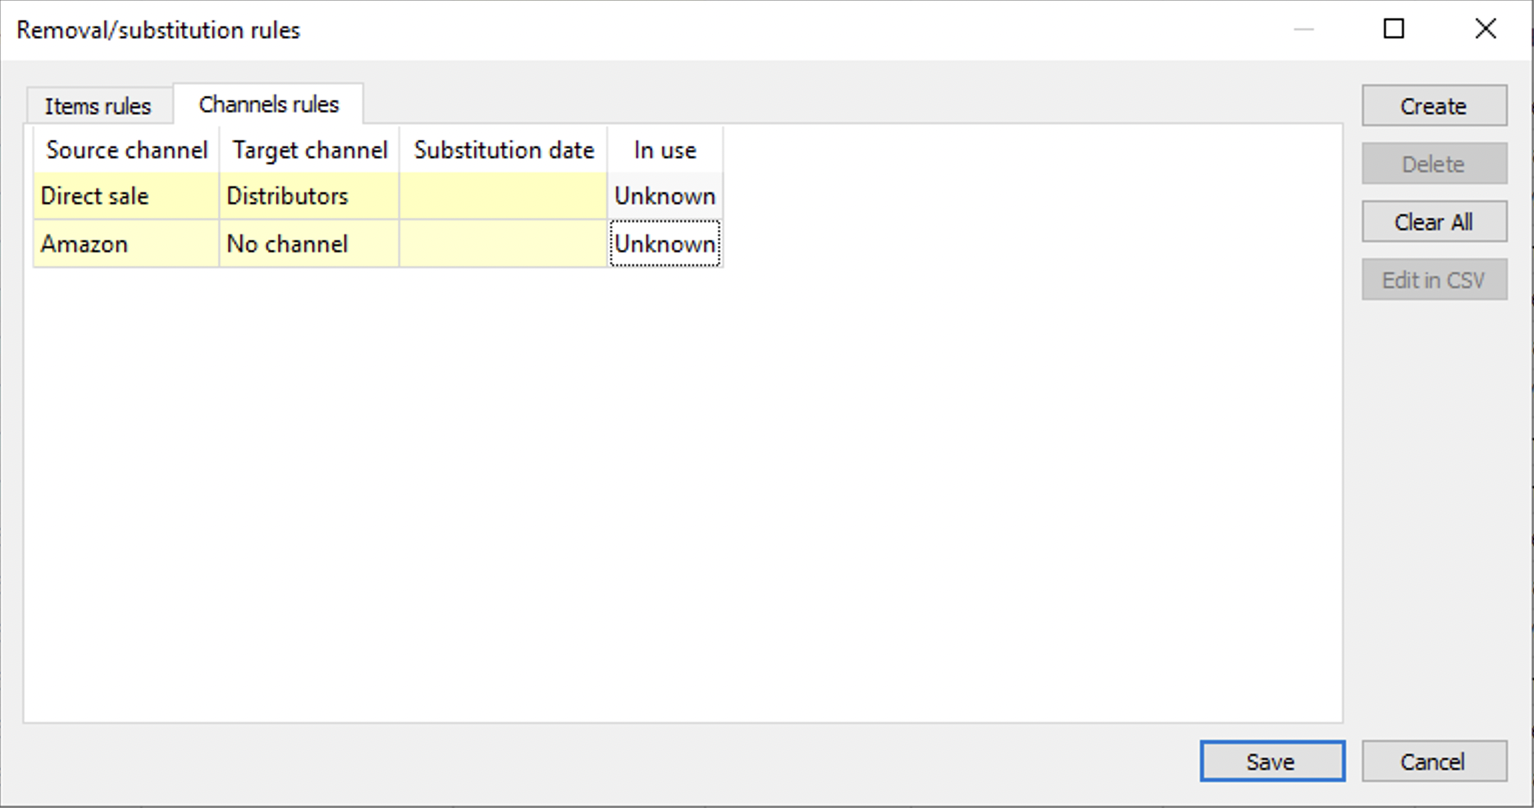1534x808 pixels.
Task: Click the Substitution date column header
Action: pyautogui.click(x=504, y=150)
